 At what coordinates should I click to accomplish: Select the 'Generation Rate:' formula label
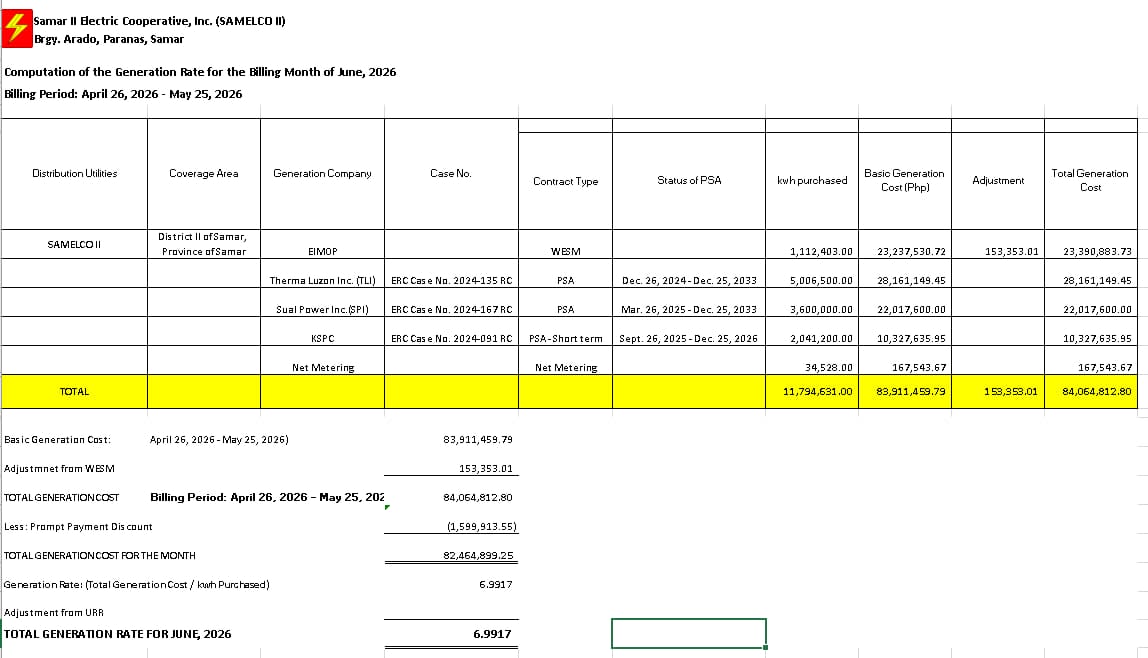click(x=137, y=585)
